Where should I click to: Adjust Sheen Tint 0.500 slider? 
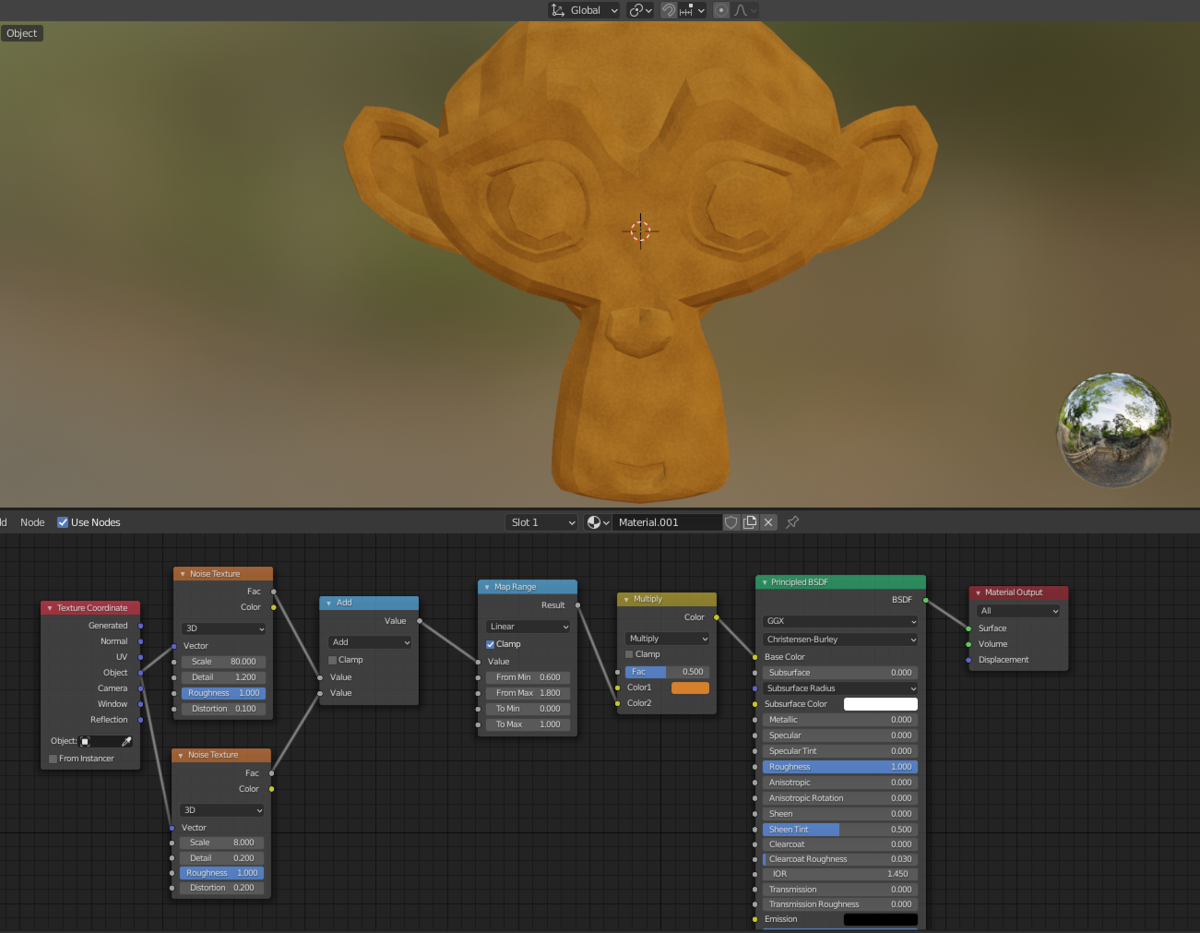840,829
